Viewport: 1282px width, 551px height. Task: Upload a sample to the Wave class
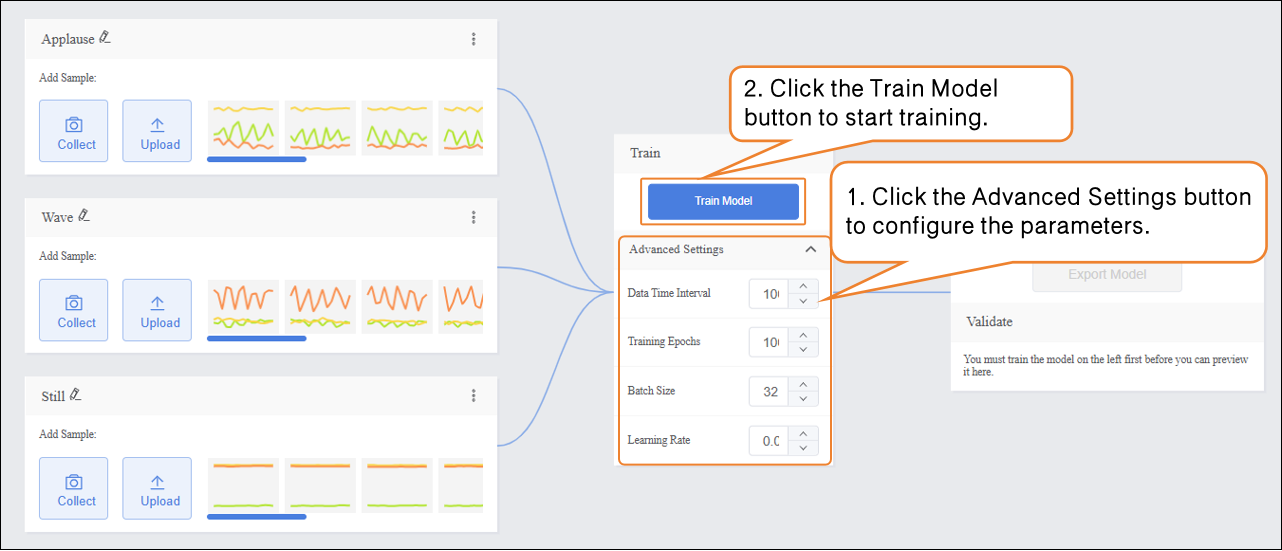point(157,309)
